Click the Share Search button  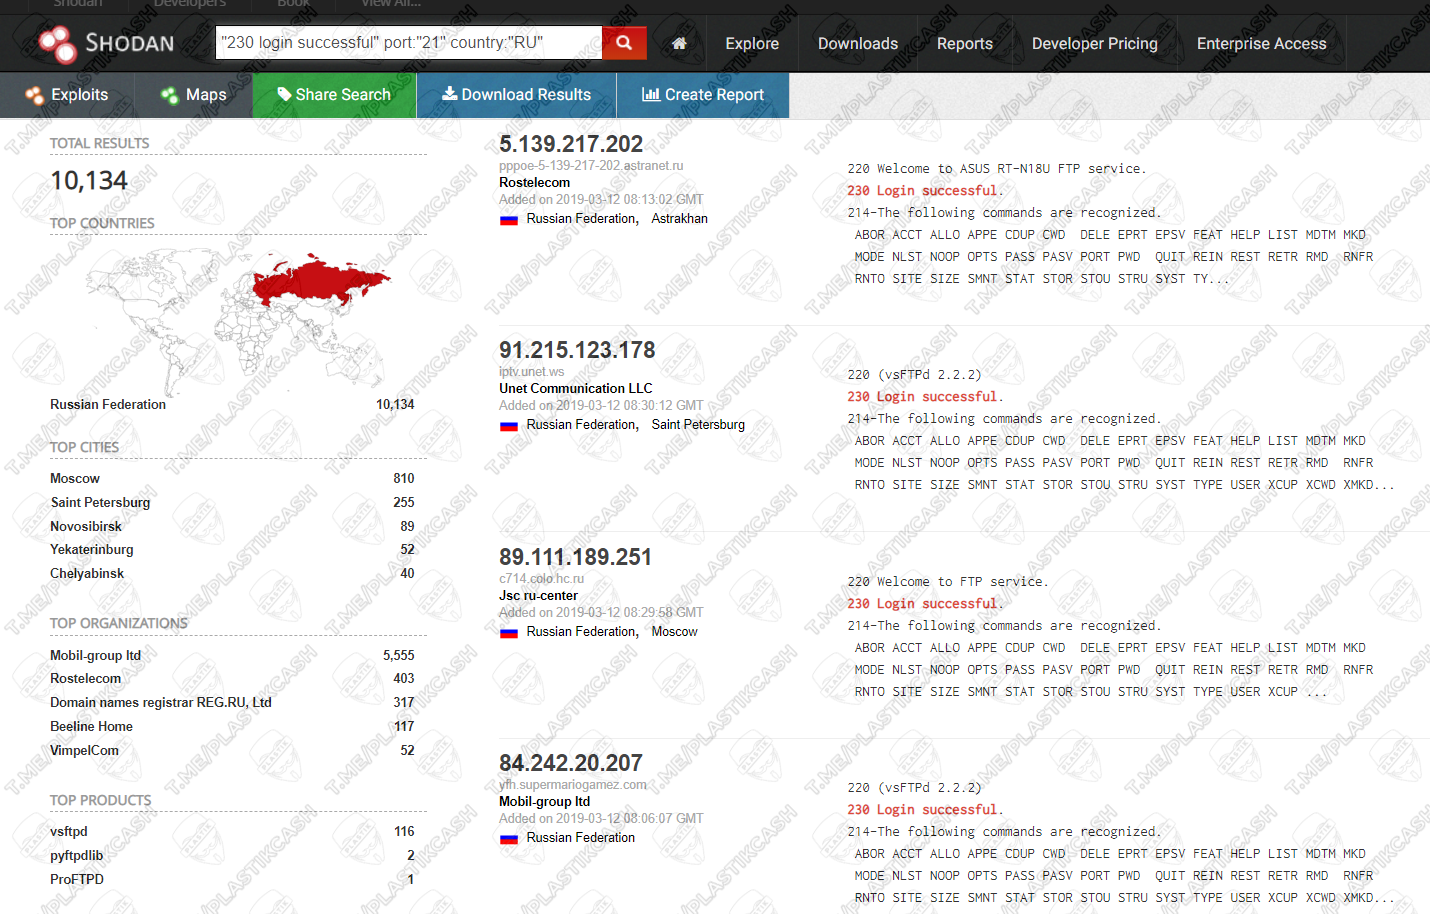(x=334, y=95)
